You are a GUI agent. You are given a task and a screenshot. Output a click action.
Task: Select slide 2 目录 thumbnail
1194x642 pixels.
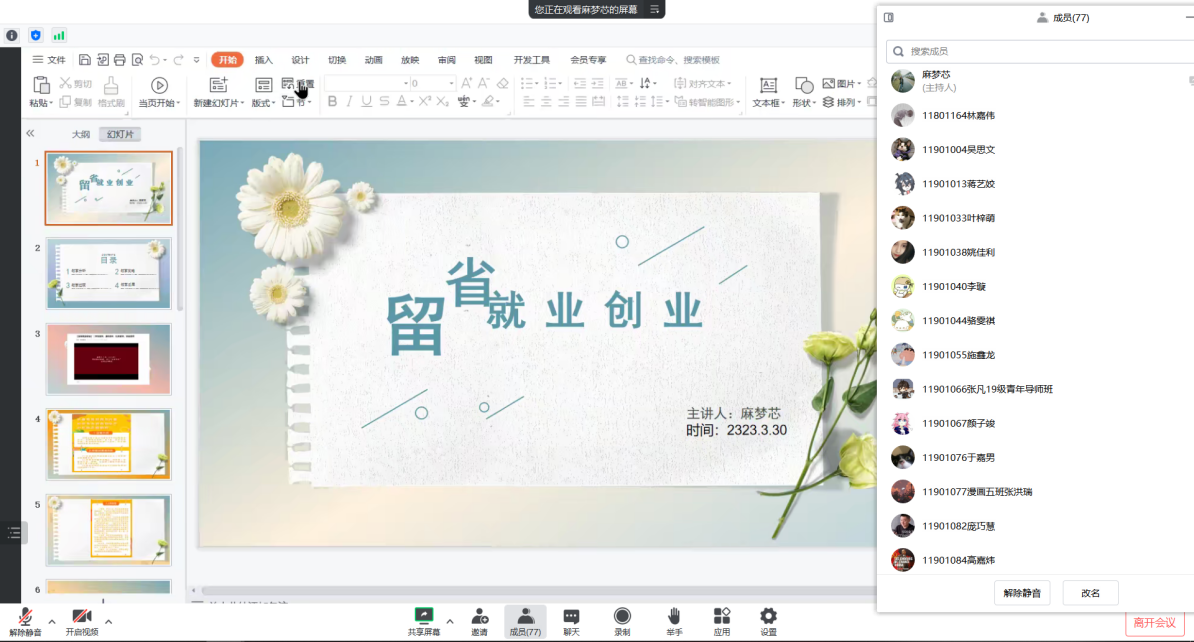click(108, 273)
